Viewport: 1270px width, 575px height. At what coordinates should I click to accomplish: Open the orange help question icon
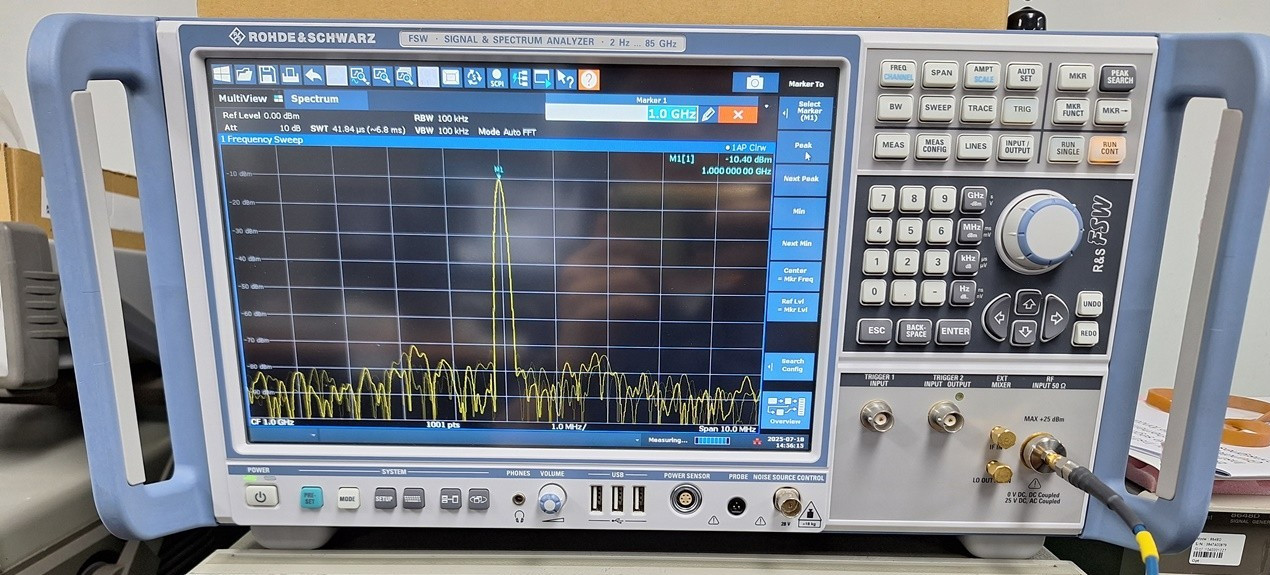coord(589,79)
